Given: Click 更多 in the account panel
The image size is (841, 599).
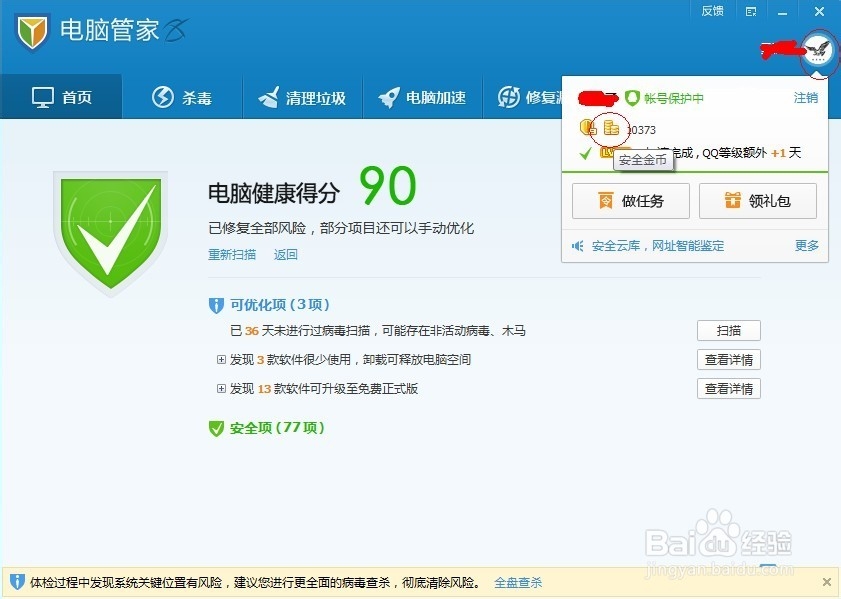Looking at the screenshot, I should pos(807,246).
